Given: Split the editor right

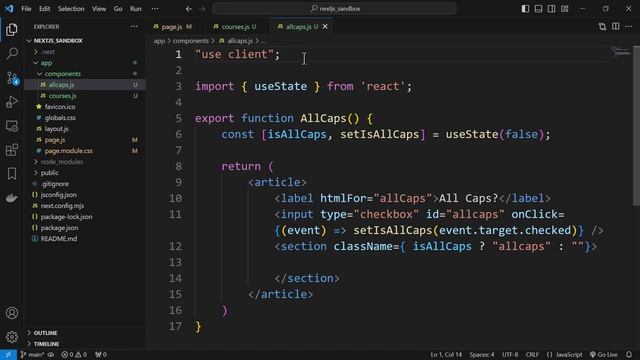Looking at the screenshot, I should (x=616, y=27).
